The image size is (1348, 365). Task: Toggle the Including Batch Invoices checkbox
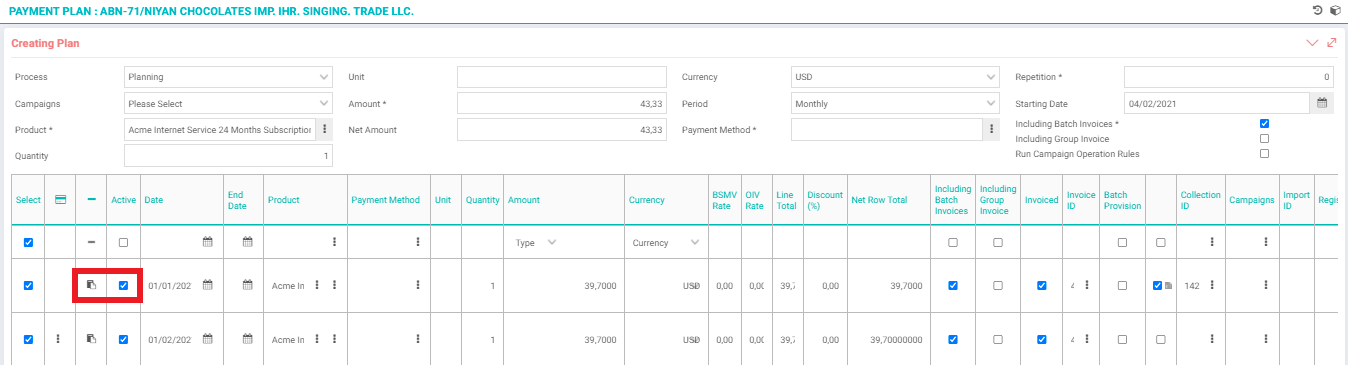[x=1265, y=124]
